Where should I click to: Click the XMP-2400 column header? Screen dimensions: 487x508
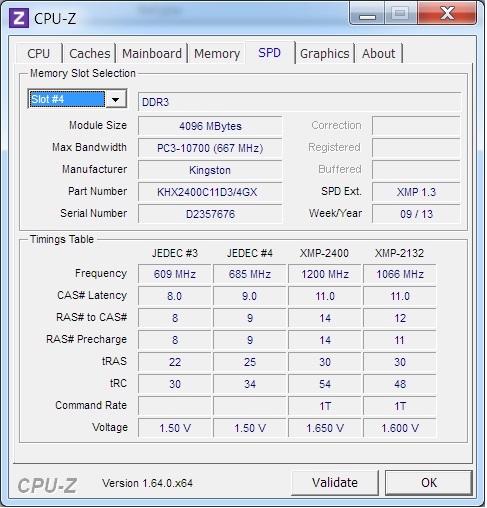[324, 253]
